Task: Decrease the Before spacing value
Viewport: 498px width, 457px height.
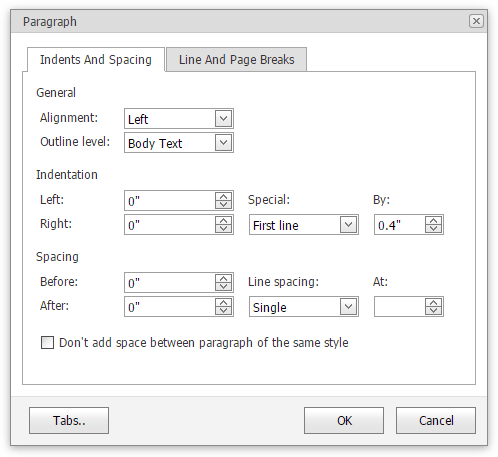Action: click(223, 286)
